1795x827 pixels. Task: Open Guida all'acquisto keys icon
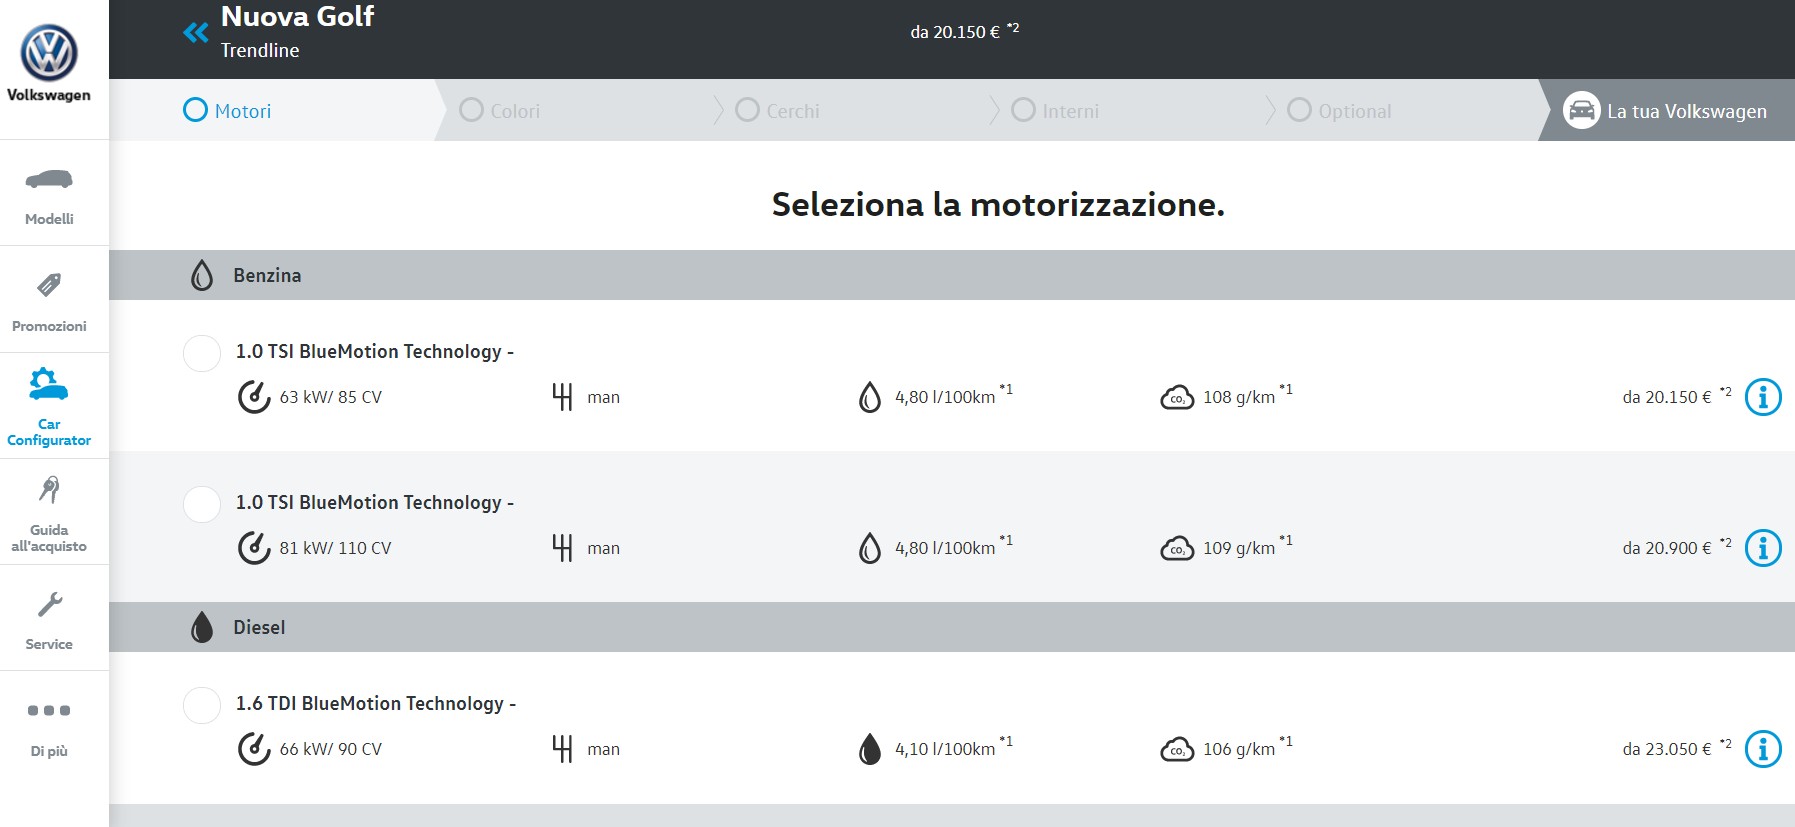click(x=49, y=490)
